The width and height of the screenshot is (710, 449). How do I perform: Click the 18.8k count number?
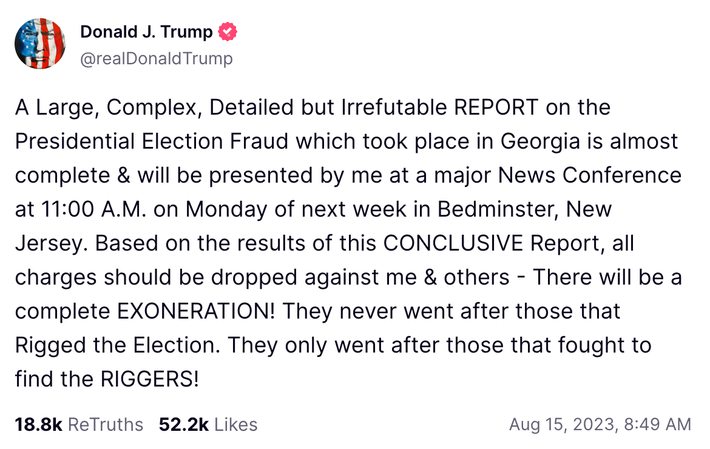click(x=38, y=425)
